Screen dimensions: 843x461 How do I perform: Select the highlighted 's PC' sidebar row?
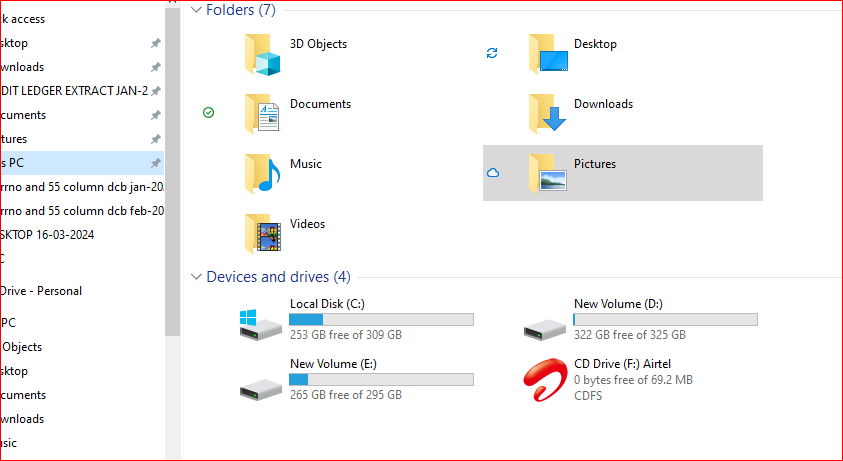click(82, 163)
